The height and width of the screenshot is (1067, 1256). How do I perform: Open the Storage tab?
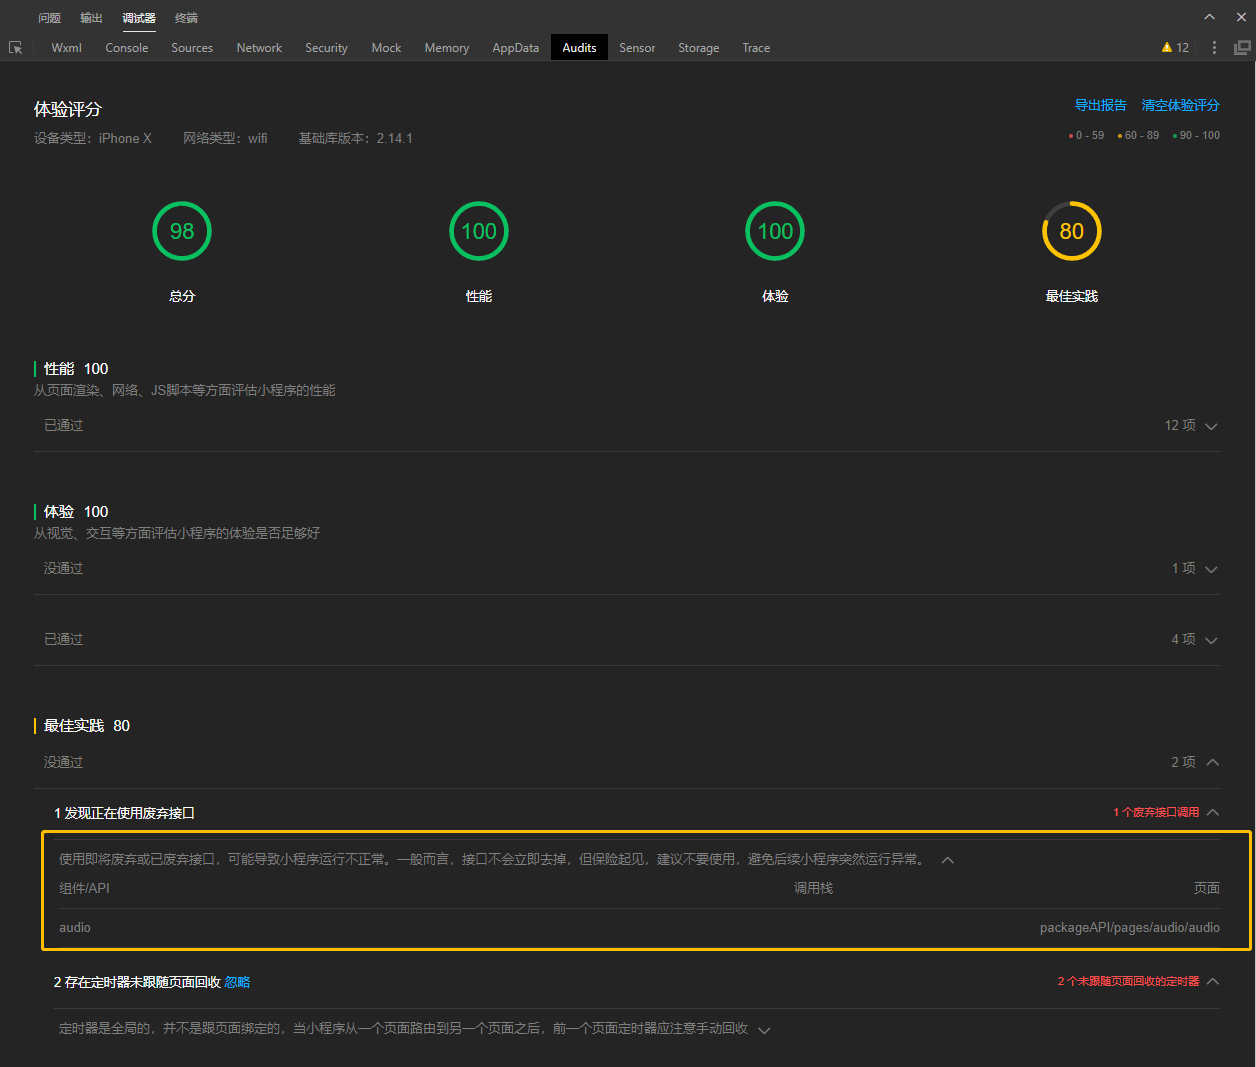point(698,48)
